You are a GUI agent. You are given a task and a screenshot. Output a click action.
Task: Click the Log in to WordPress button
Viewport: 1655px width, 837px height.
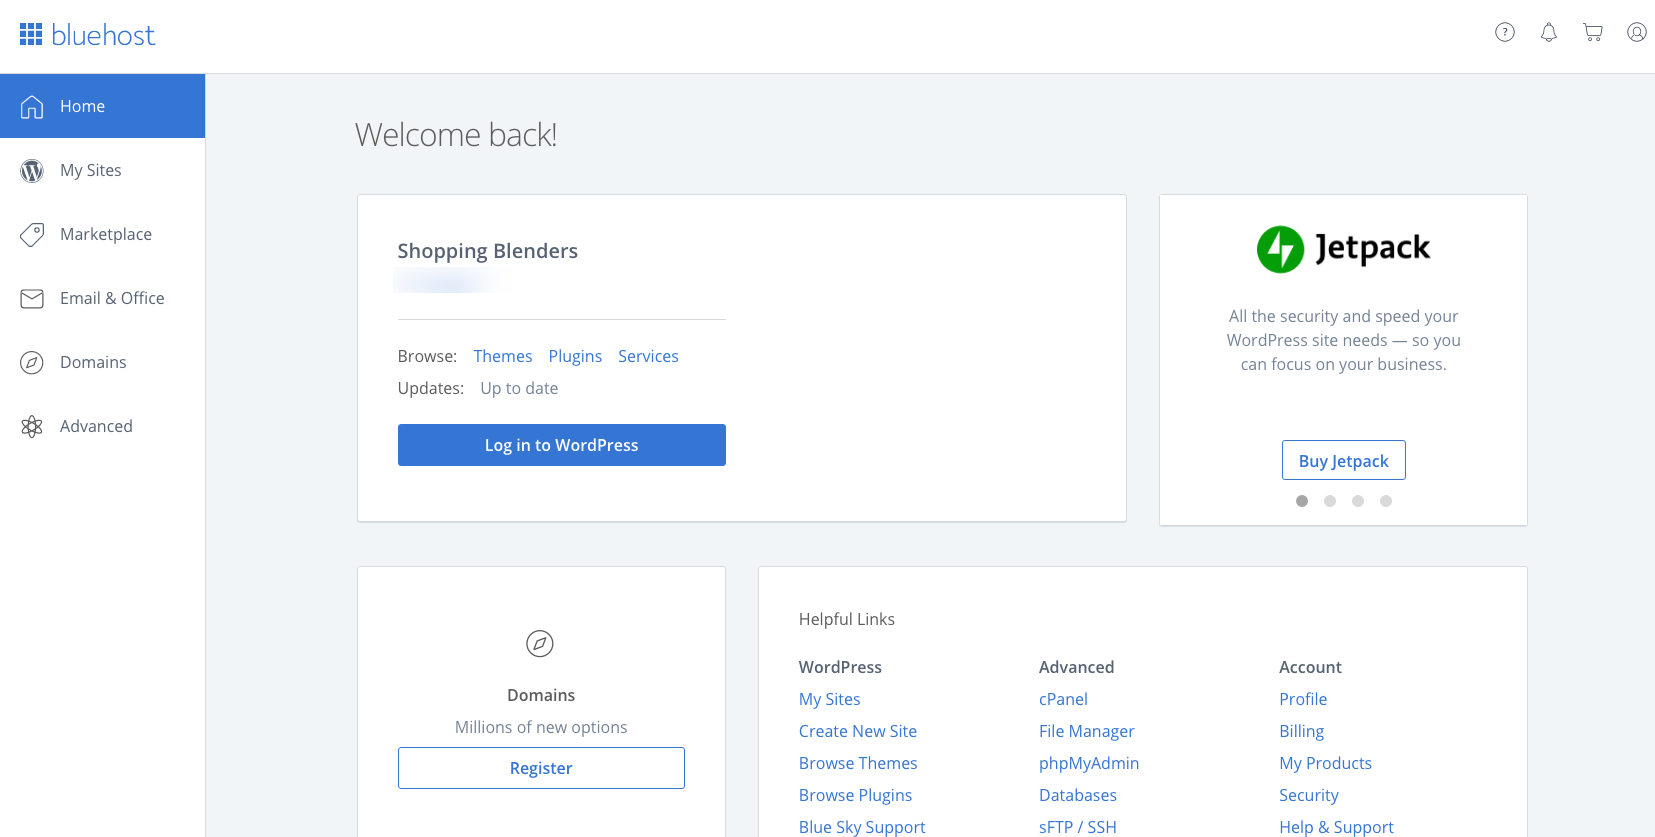pos(562,445)
